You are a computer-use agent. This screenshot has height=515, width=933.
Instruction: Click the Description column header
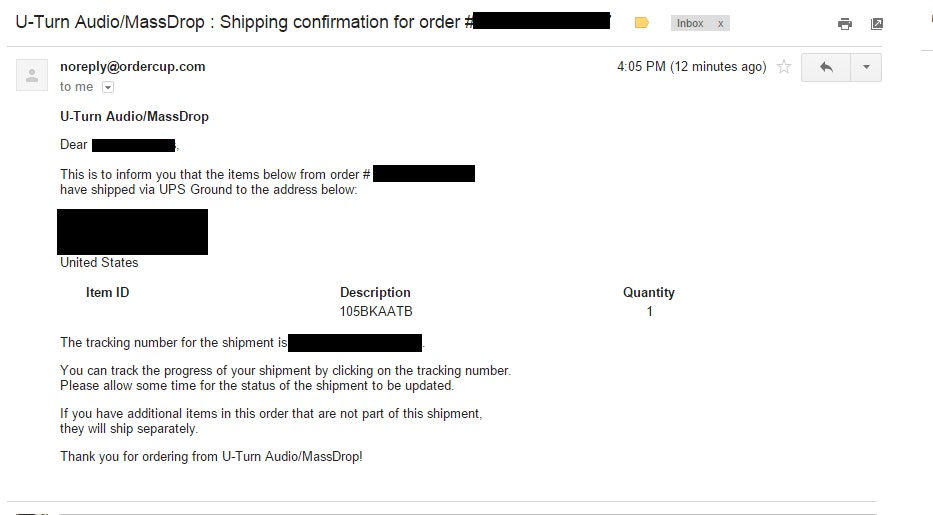[375, 293]
